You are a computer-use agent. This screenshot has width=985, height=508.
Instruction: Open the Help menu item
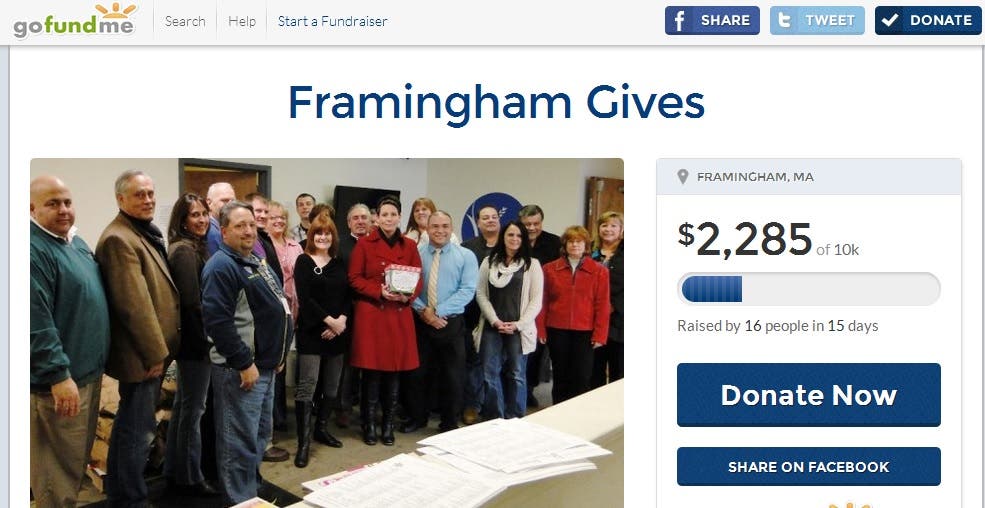pos(242,21)
